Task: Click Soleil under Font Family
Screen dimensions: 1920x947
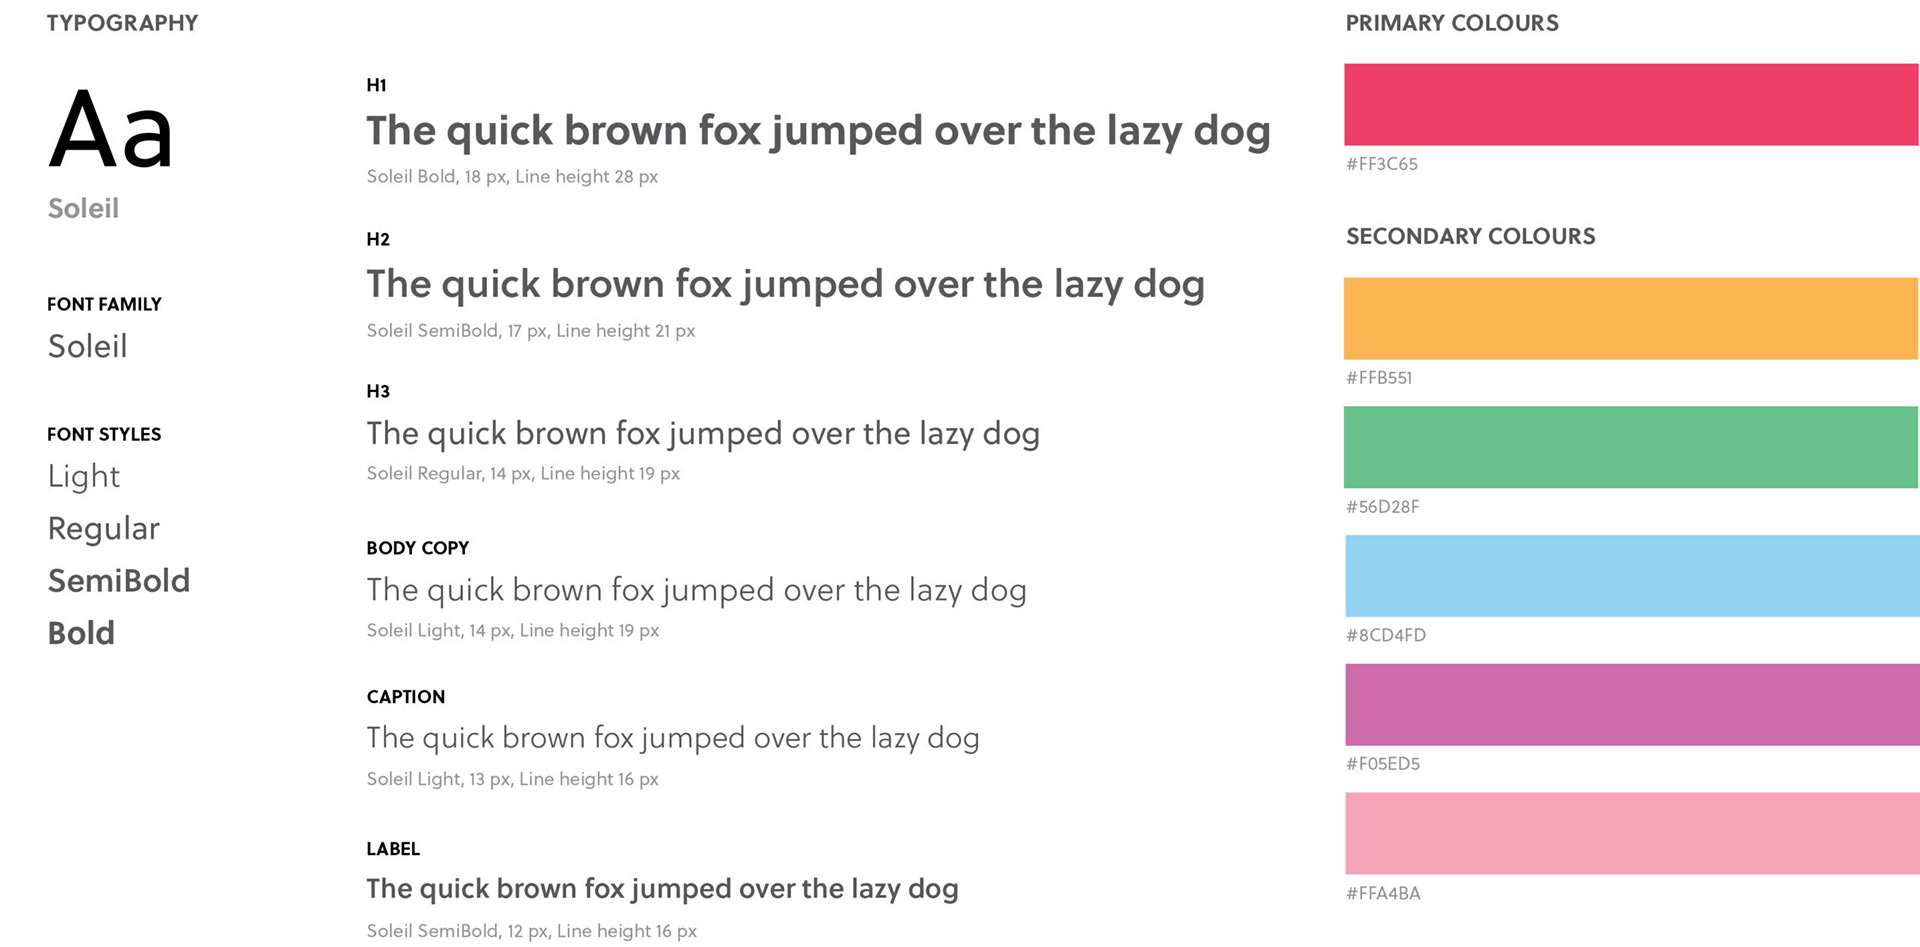Action: pos(88,346)
